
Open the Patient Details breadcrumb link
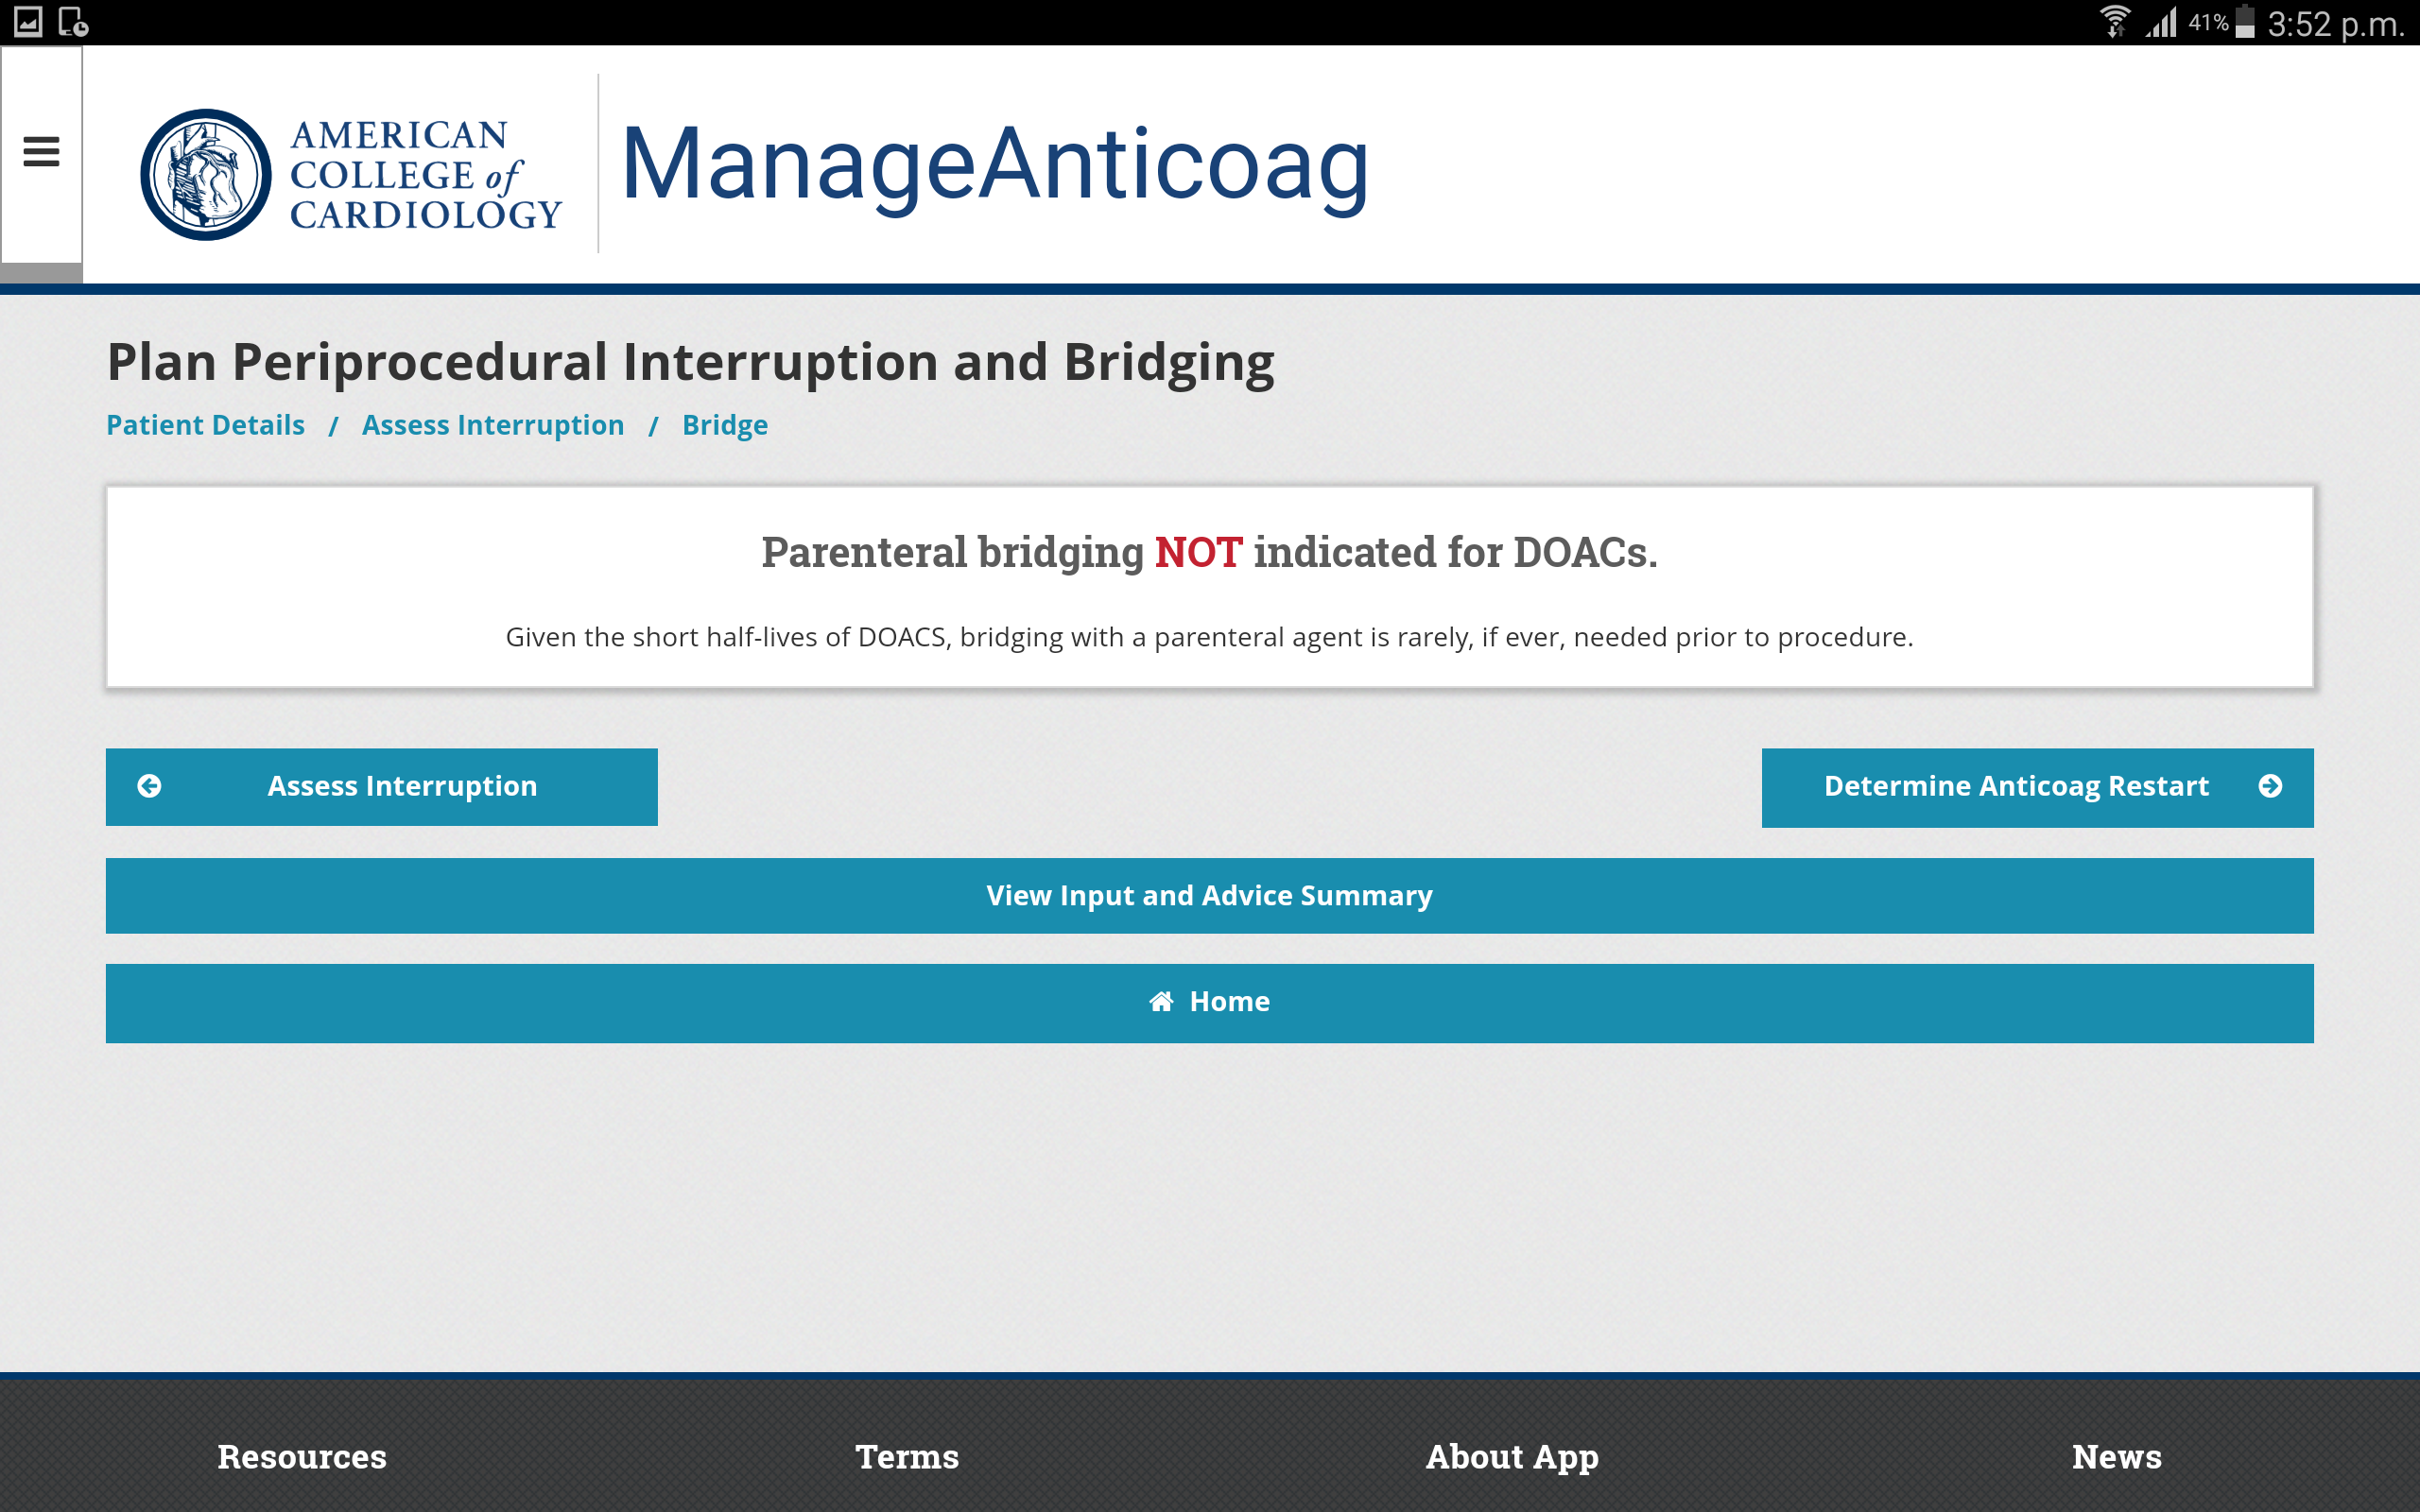point(205,425)
